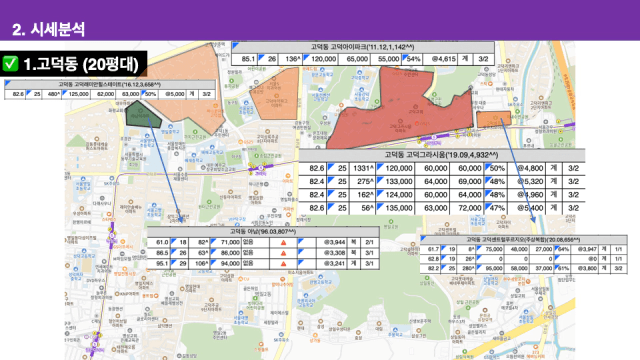Click the red warning triangle in the 94,000 row
Image resolution: width=640 pixels, height=360 pixels.
(283, 264)
